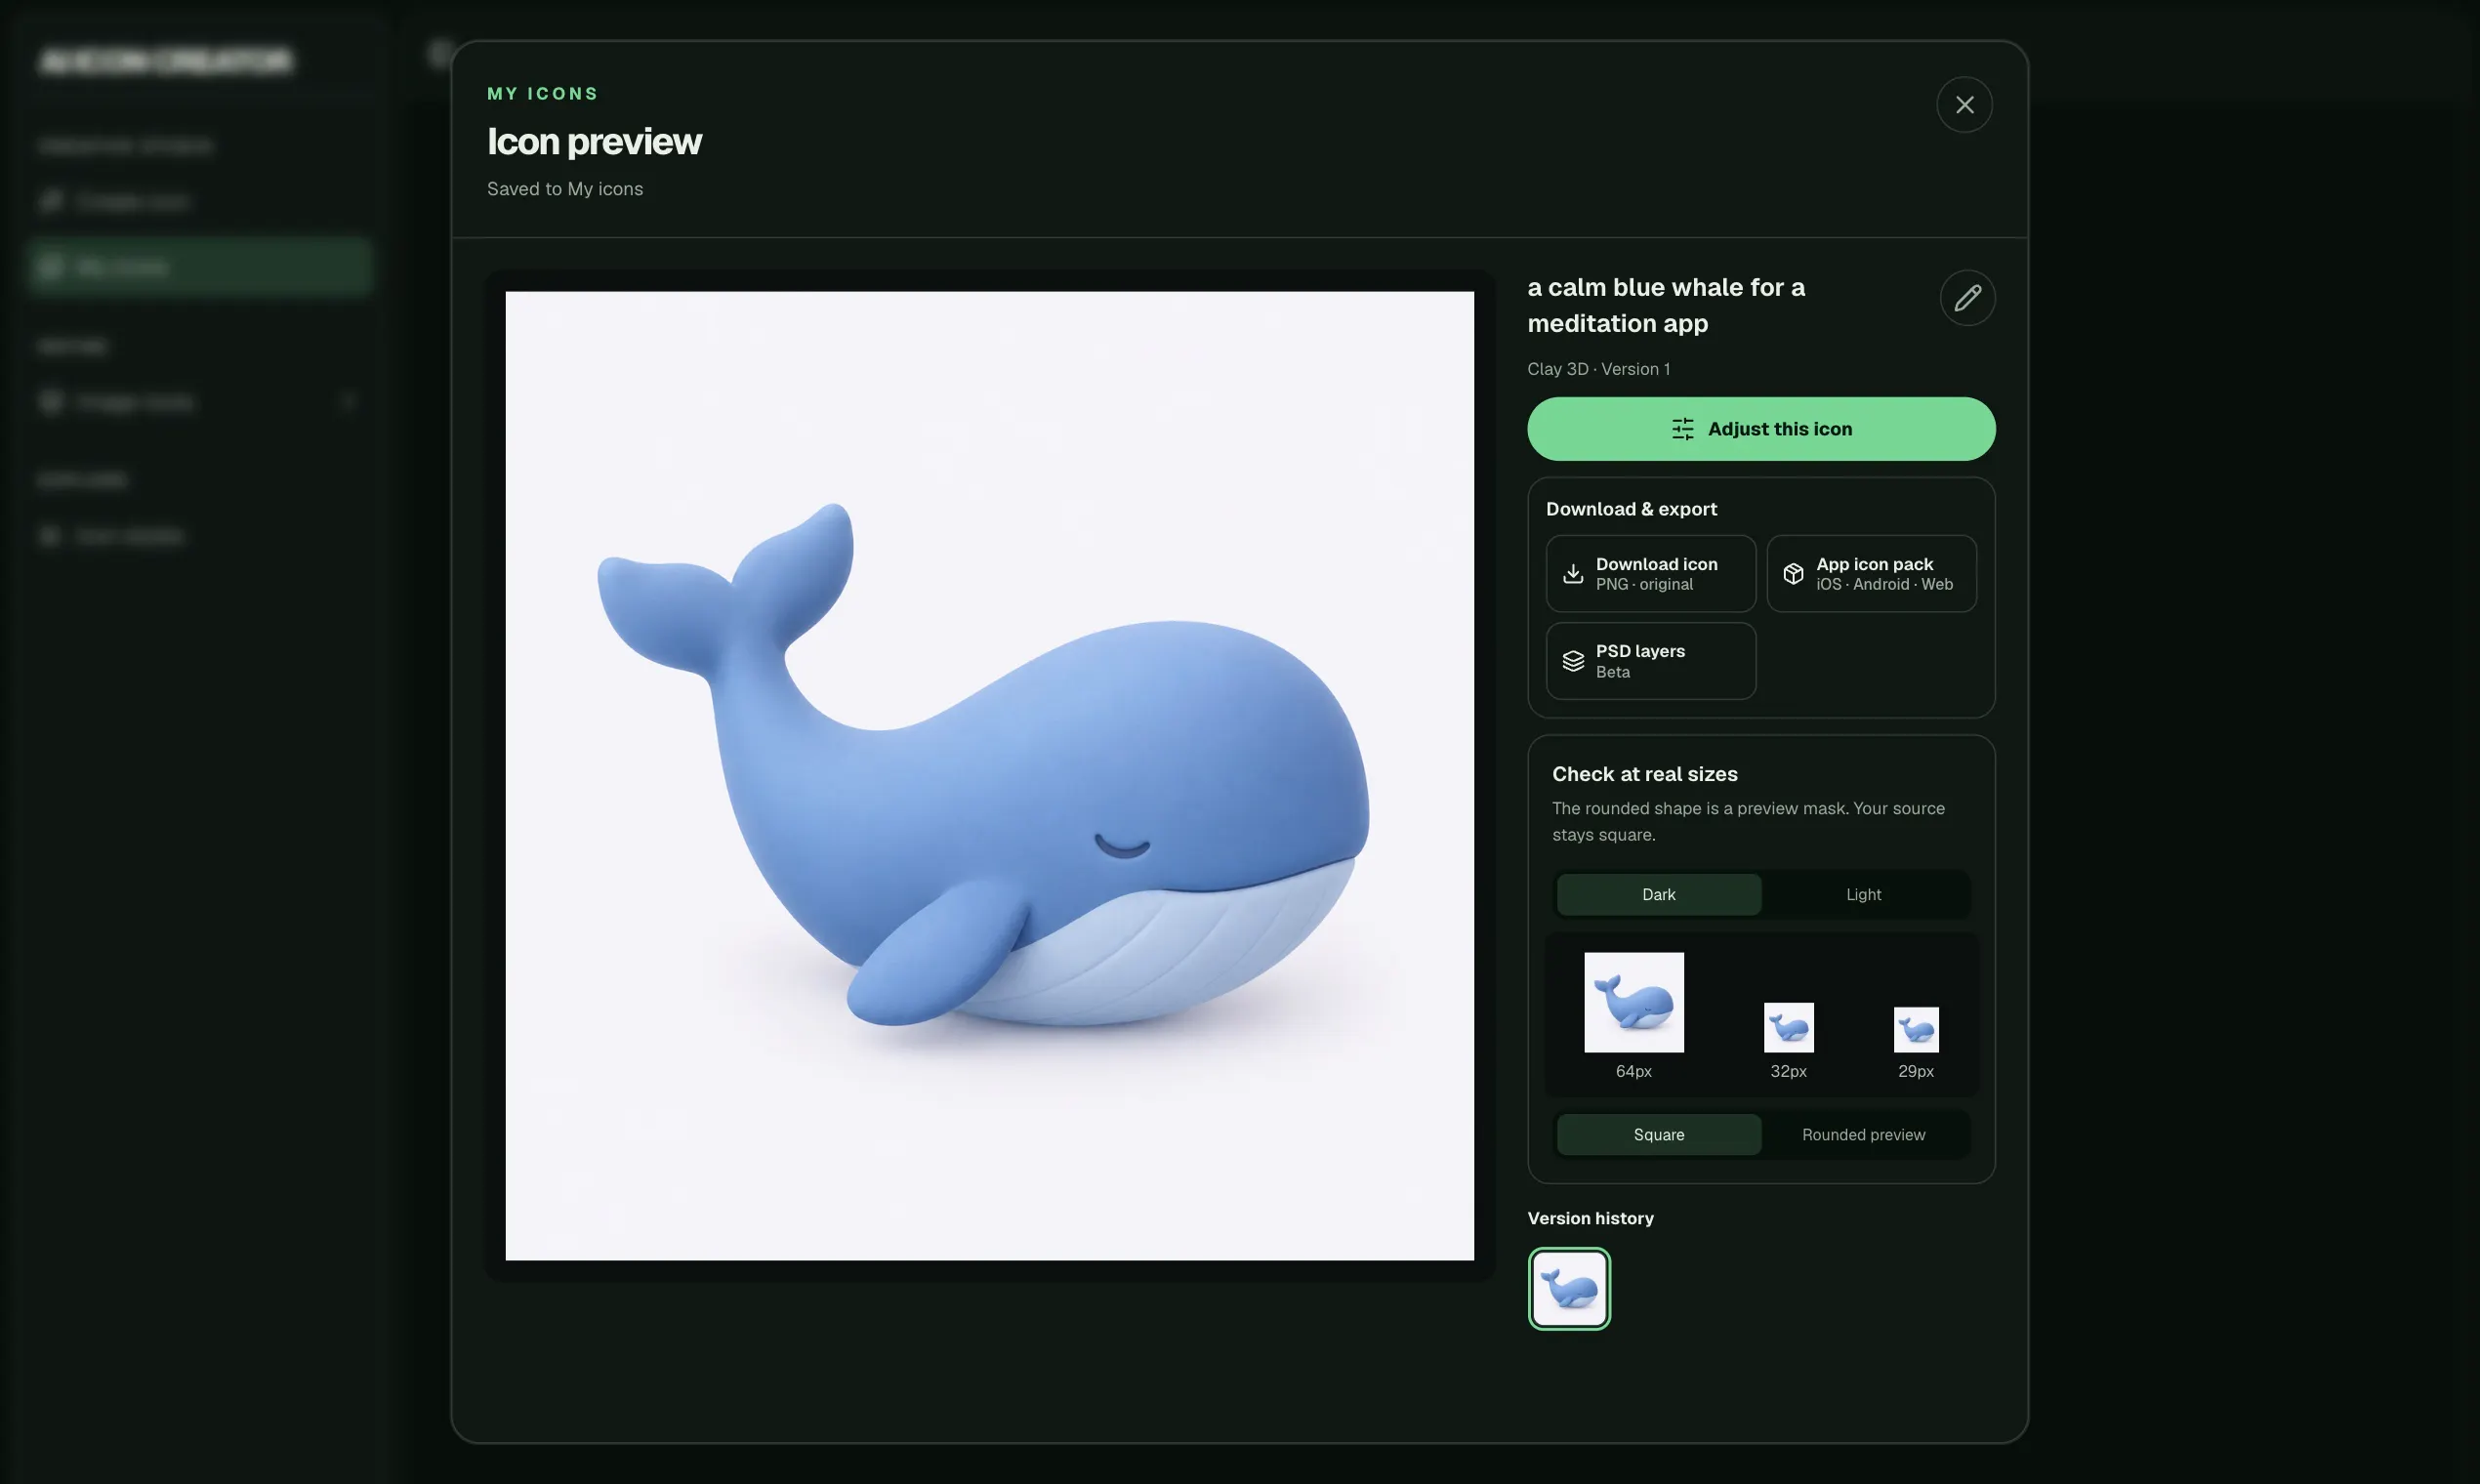Click the stacked layers icon
2480x1484 pixels.
point(1573,661)
